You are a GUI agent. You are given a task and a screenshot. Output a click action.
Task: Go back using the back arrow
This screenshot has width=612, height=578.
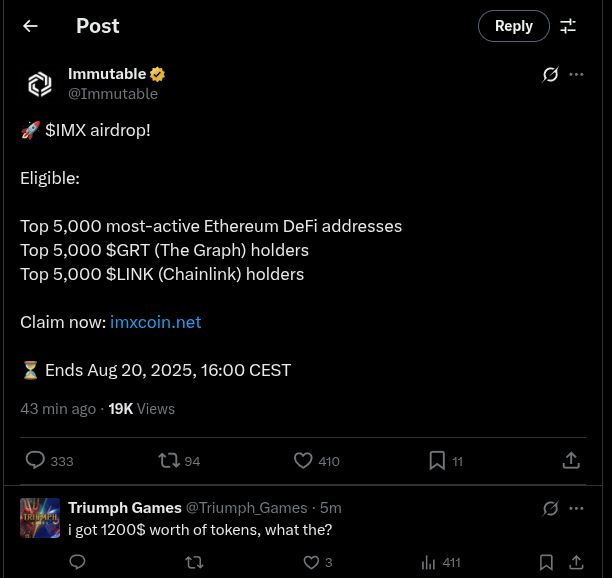tap(30, 26)
